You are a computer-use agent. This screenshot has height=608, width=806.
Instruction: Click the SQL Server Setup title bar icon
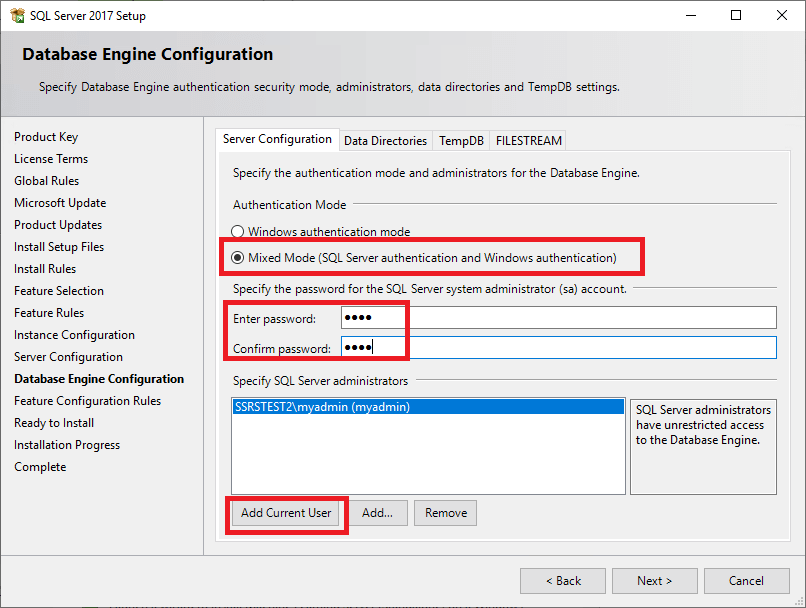(17, 15)
